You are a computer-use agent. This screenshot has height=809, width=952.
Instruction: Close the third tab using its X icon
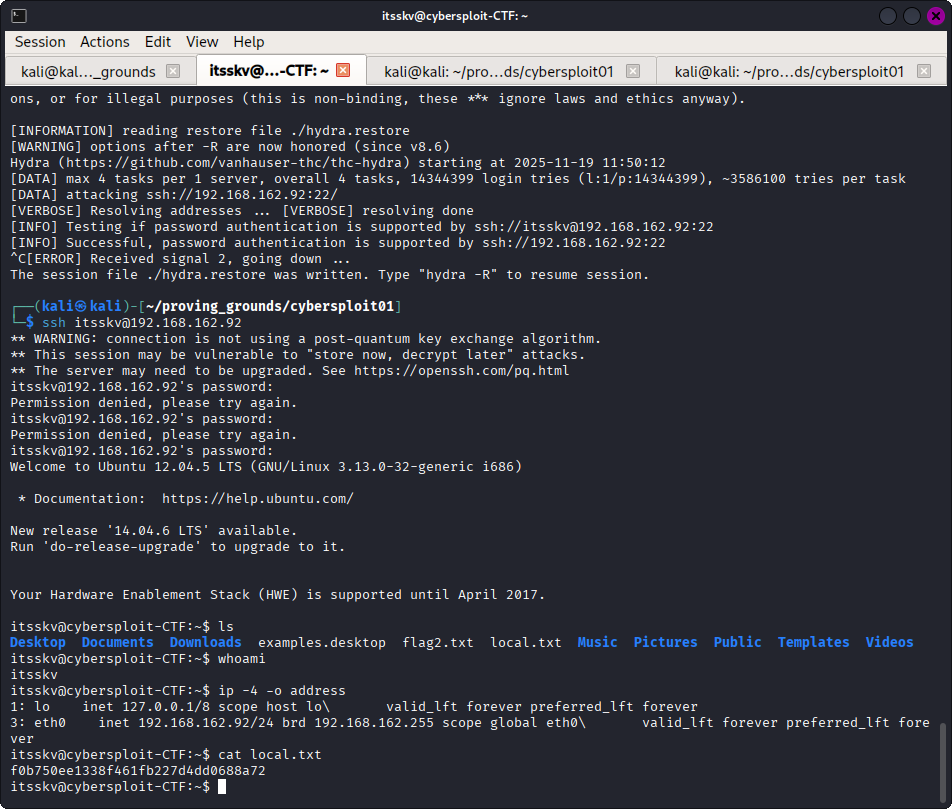[x=633, y=71]
